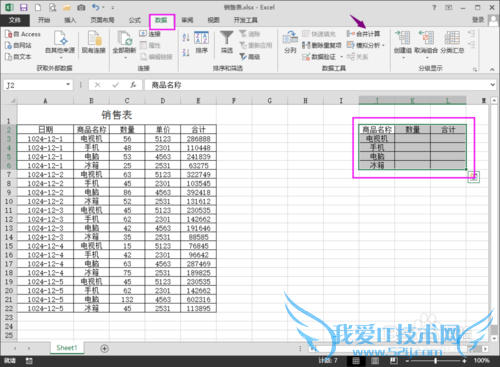Select cell containing 销售表 title
The width and height of the screenshot is (500, 367).
pyautogui.click(x=117, y=115)
